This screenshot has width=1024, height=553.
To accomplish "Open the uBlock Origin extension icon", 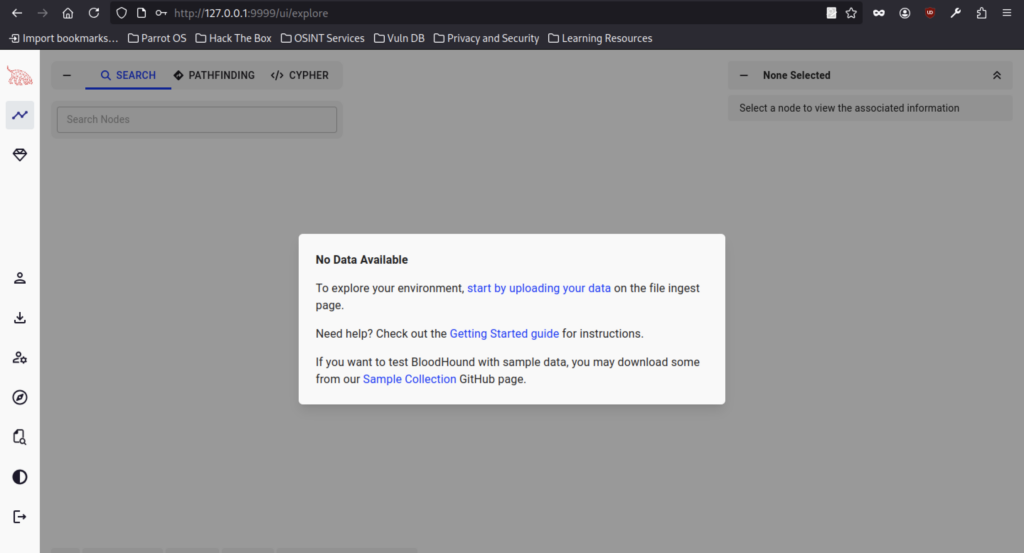I will (x=930, y=13).
